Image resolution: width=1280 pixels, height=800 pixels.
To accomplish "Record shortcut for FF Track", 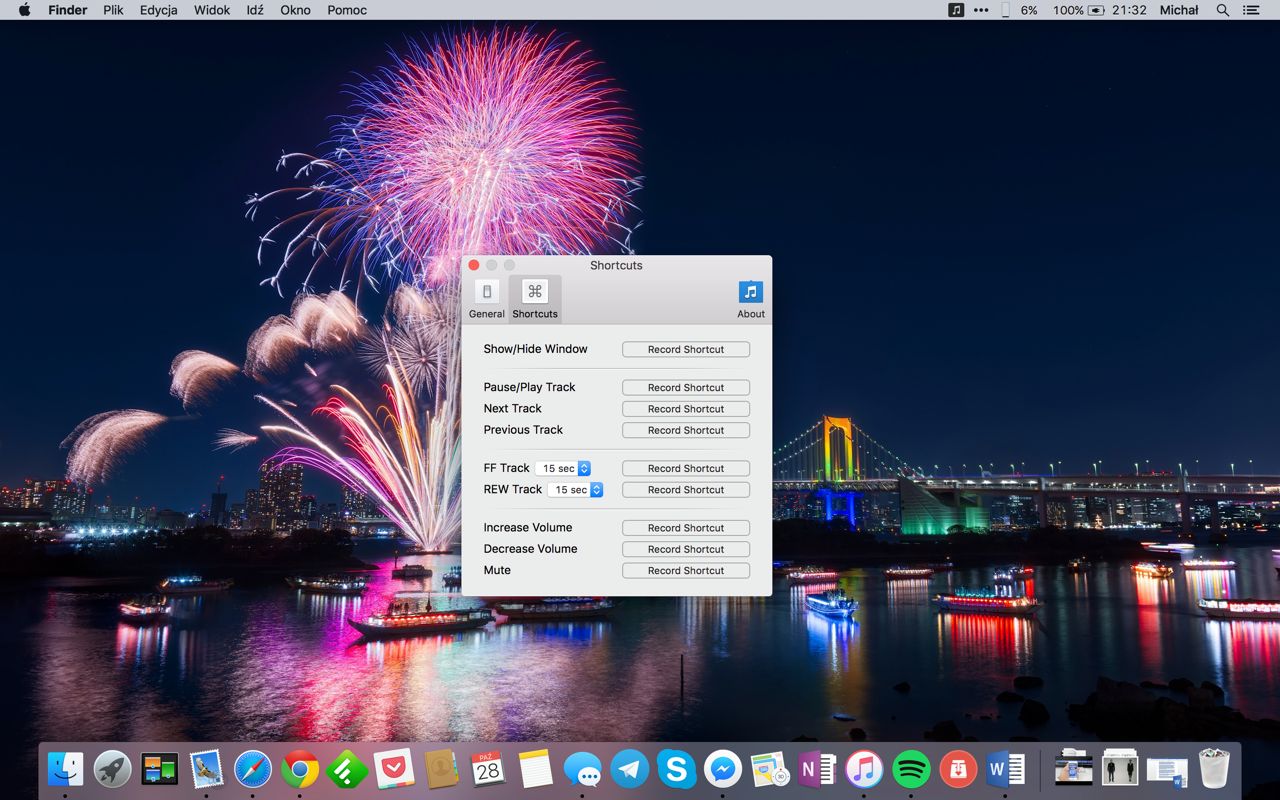I will click(686, 468).
